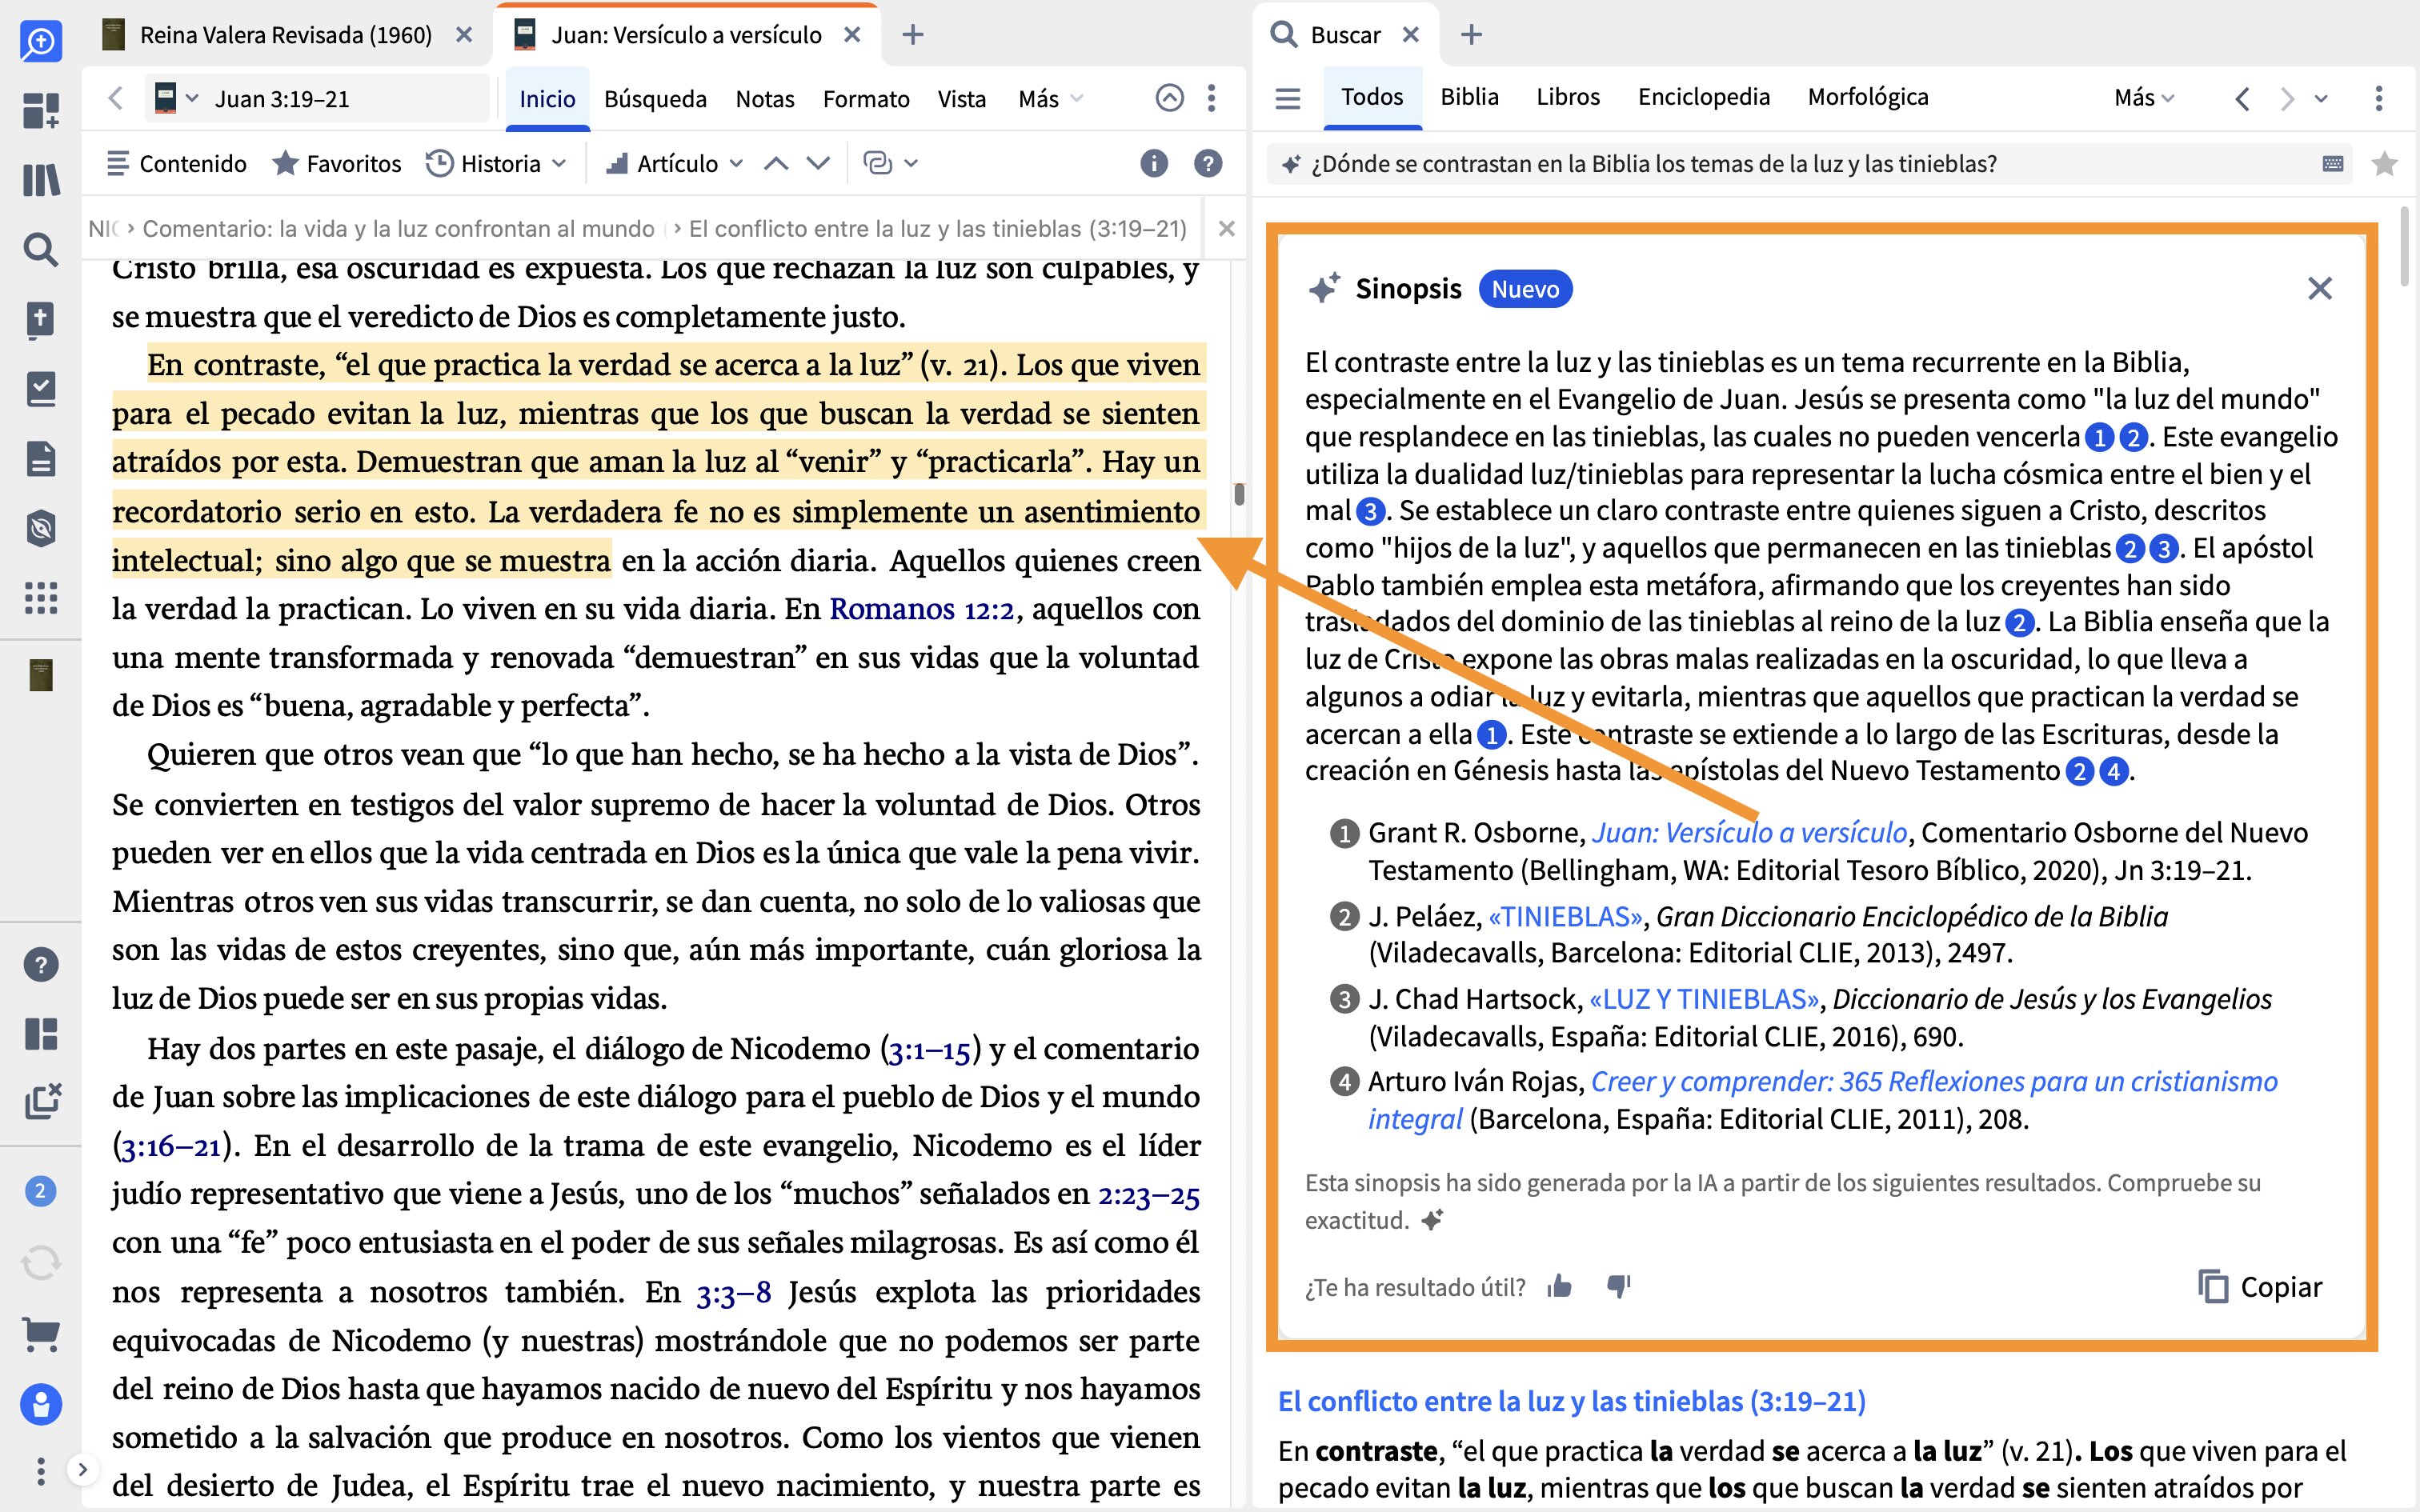Go to next article with down chevron
2420x1512 pixels.
818,163
